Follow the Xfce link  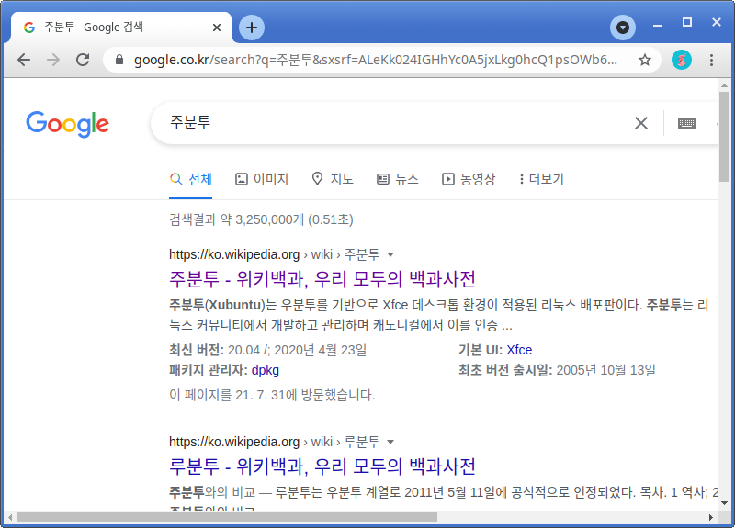[519, 350]
